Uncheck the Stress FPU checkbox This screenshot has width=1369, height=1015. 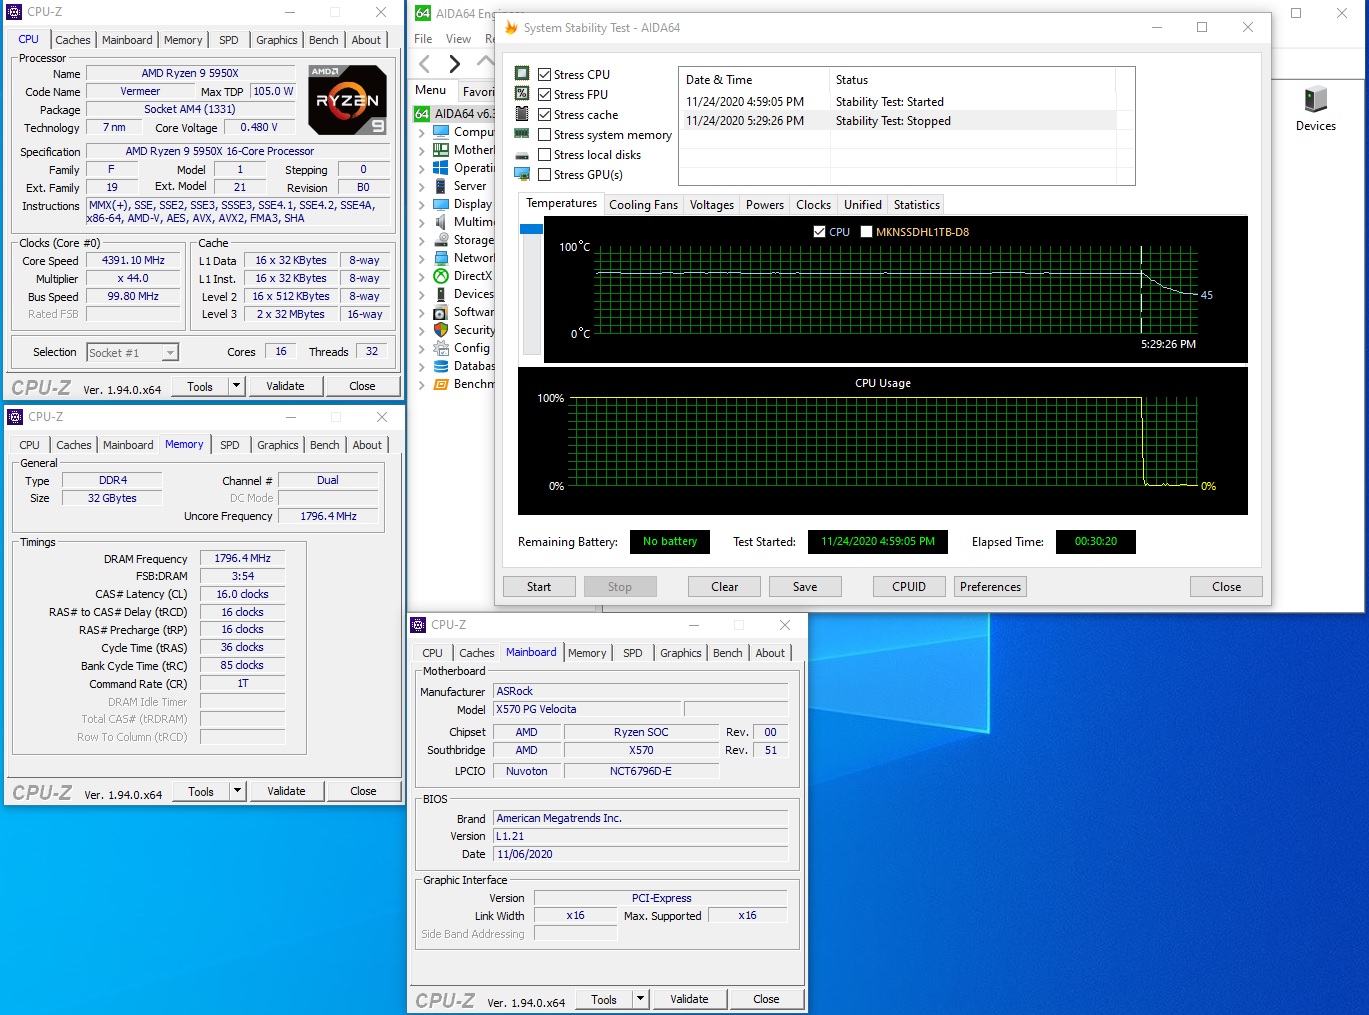pos(545,95)
